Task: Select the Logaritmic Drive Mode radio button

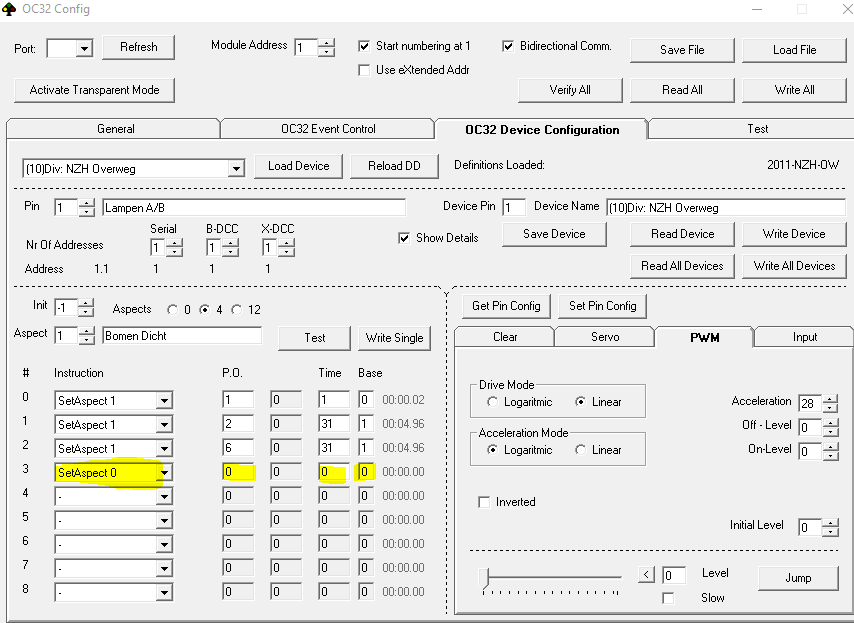Action: coord(492,402)
